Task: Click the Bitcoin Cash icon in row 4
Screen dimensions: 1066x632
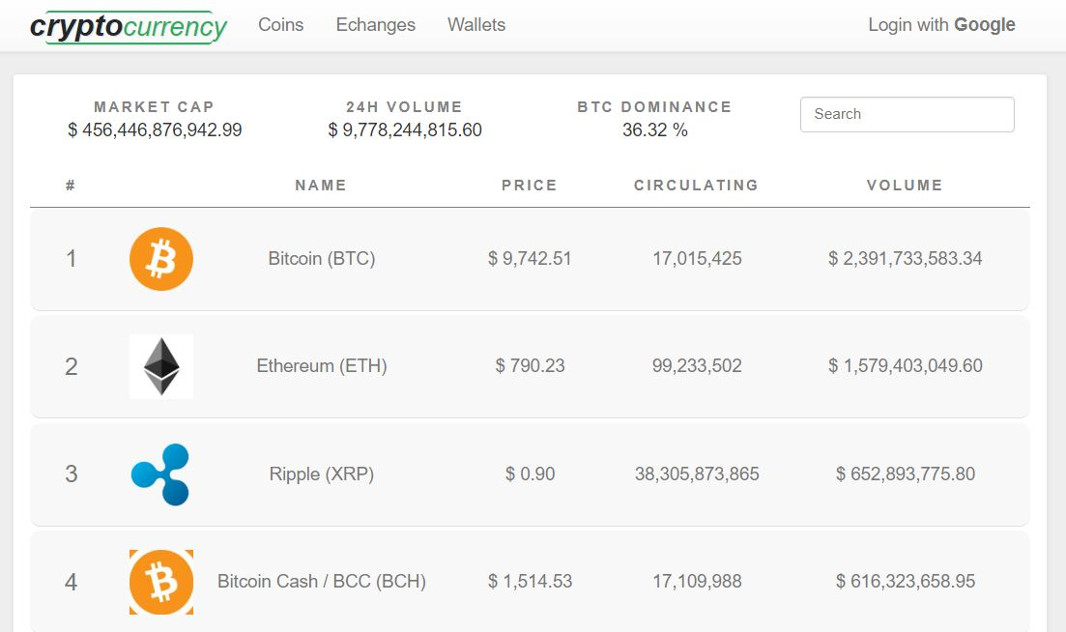Action: click(x=161, y=582)
